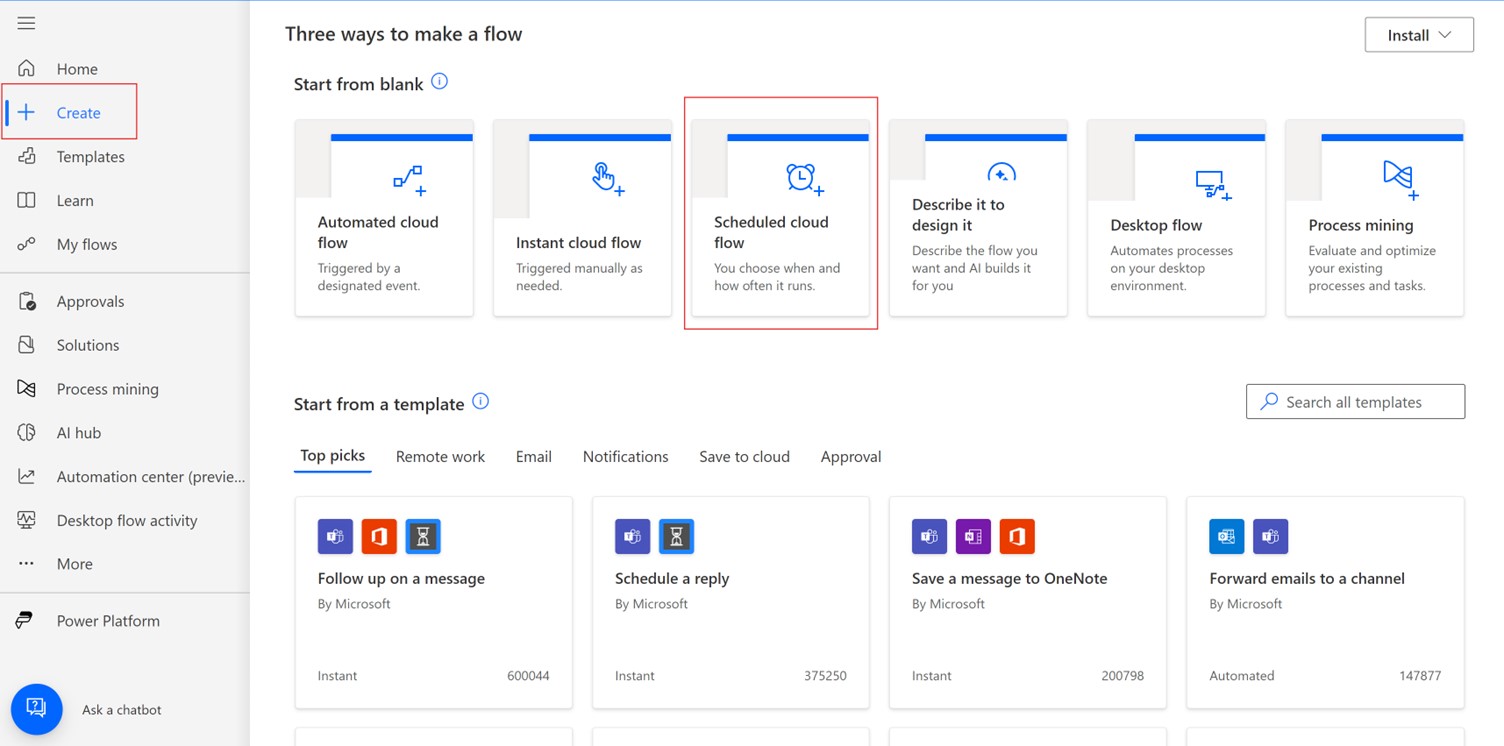The image size is (1504, 746).
Task: Switch to the Email tab
Action: click(534, 457)
